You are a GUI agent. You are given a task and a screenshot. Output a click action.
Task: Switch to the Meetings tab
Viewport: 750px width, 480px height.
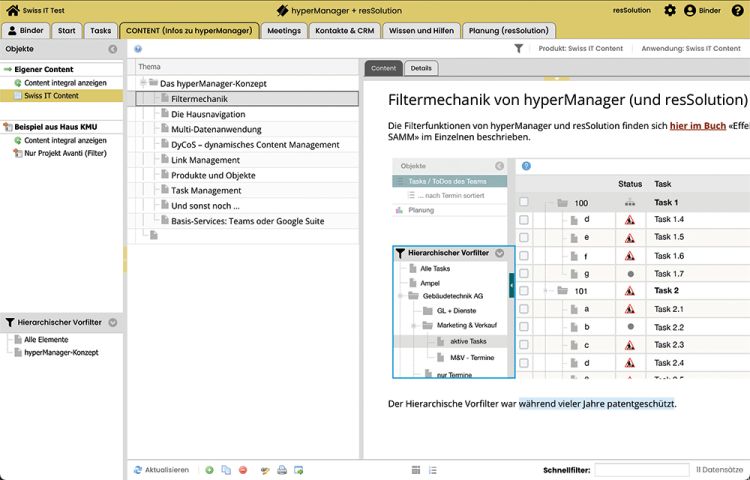(284, 31)
